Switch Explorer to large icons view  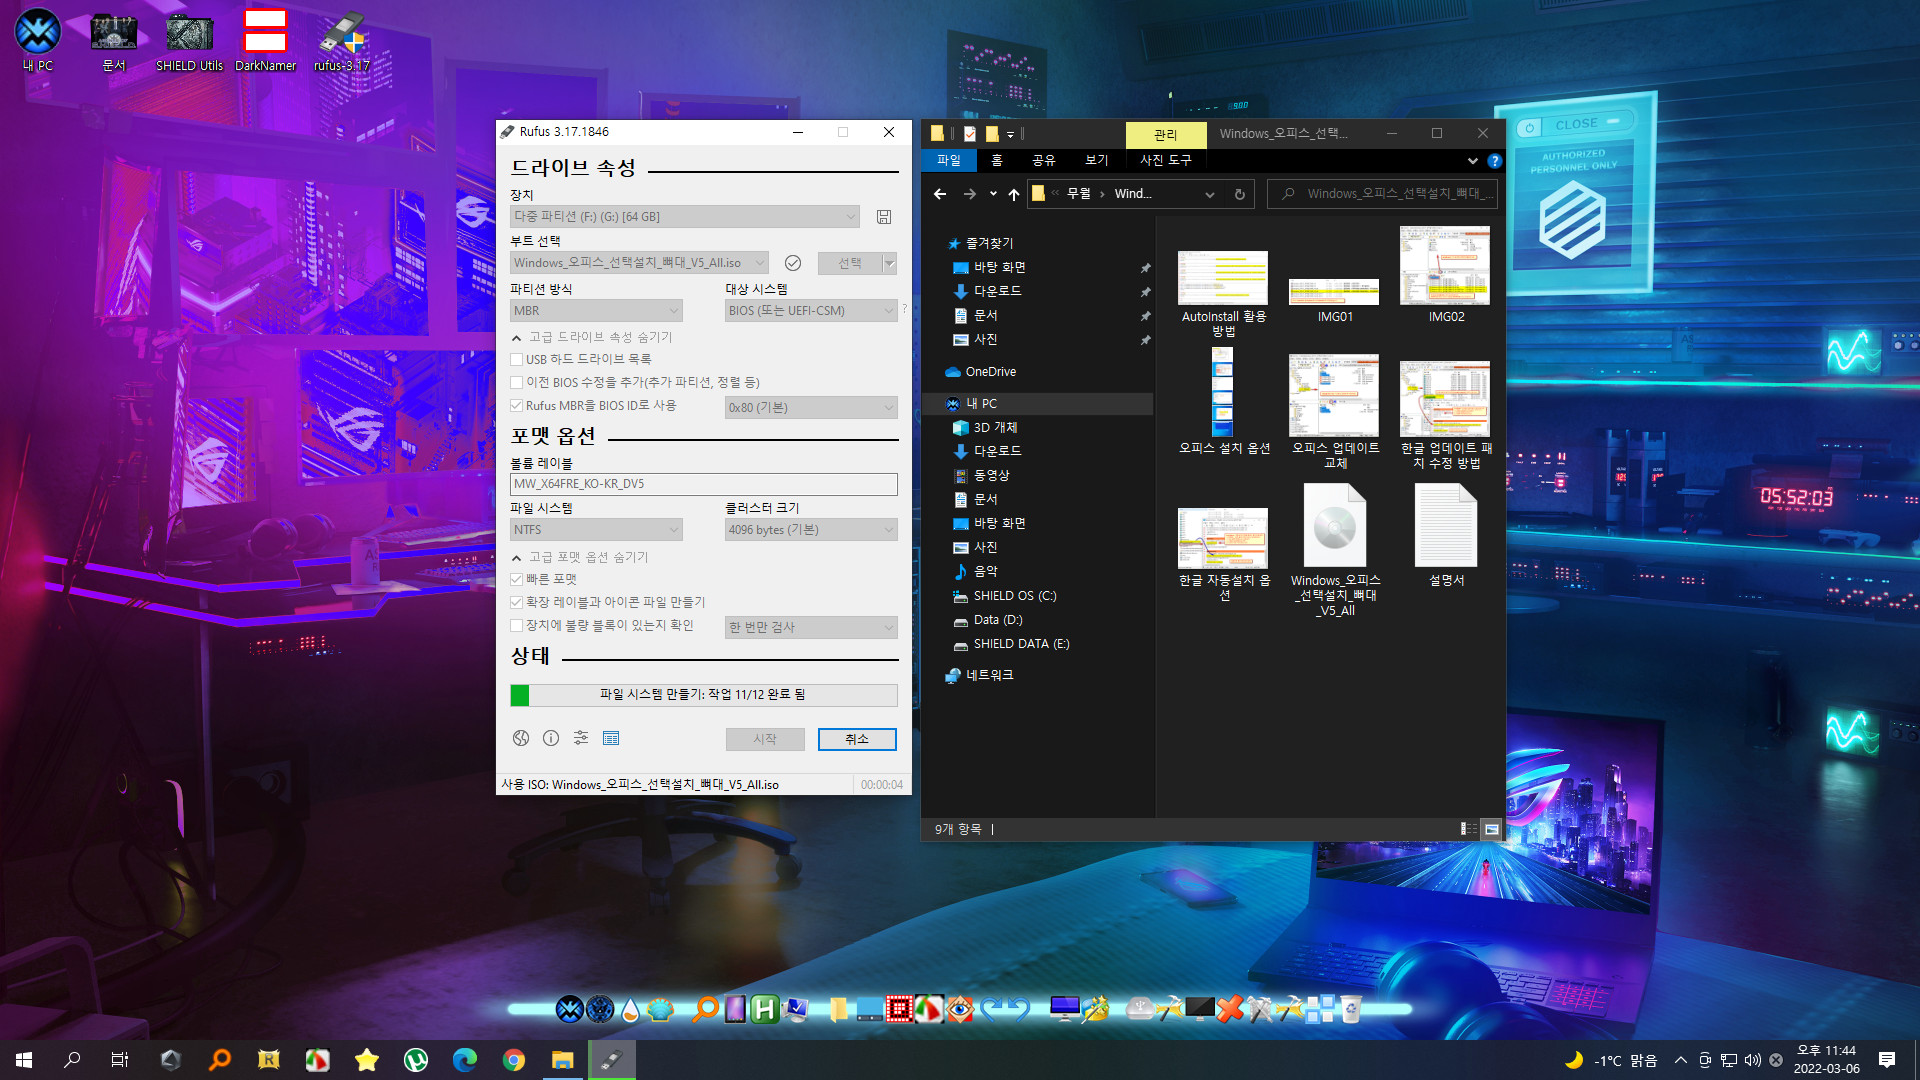(1492, 829)
